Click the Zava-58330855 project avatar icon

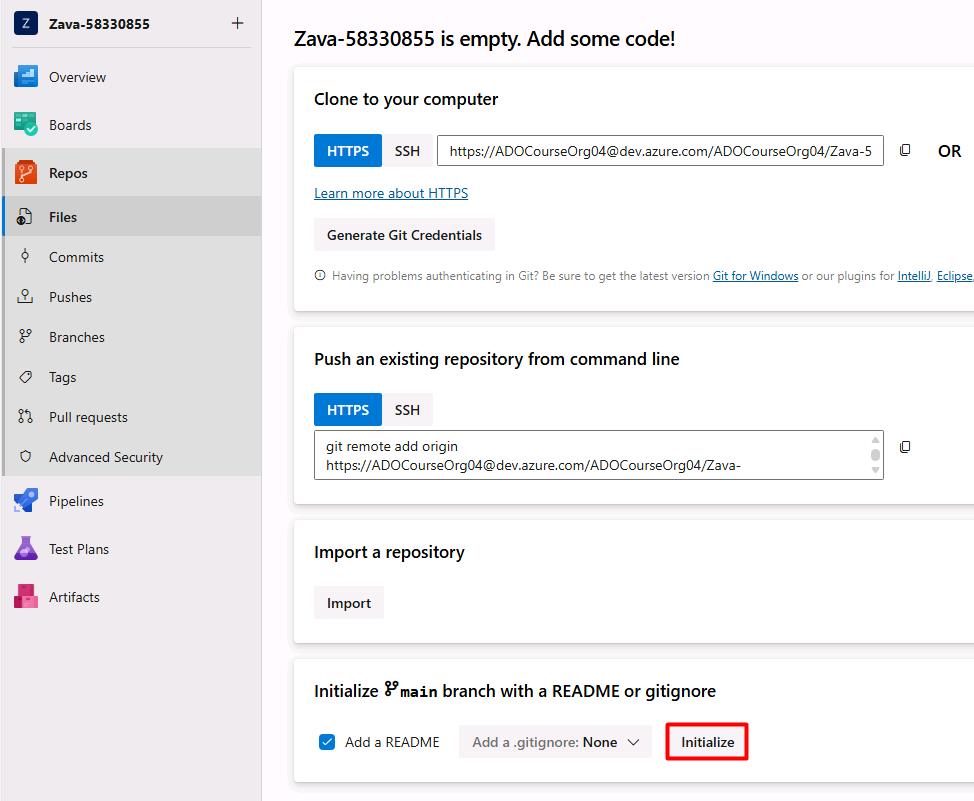pos(25,24)
